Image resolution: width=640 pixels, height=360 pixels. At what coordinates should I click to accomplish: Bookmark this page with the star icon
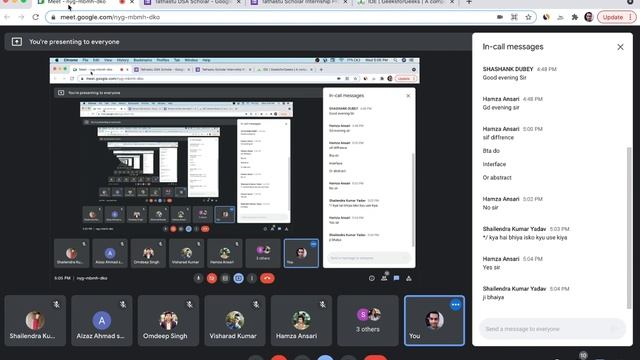(x=528, y=17)
